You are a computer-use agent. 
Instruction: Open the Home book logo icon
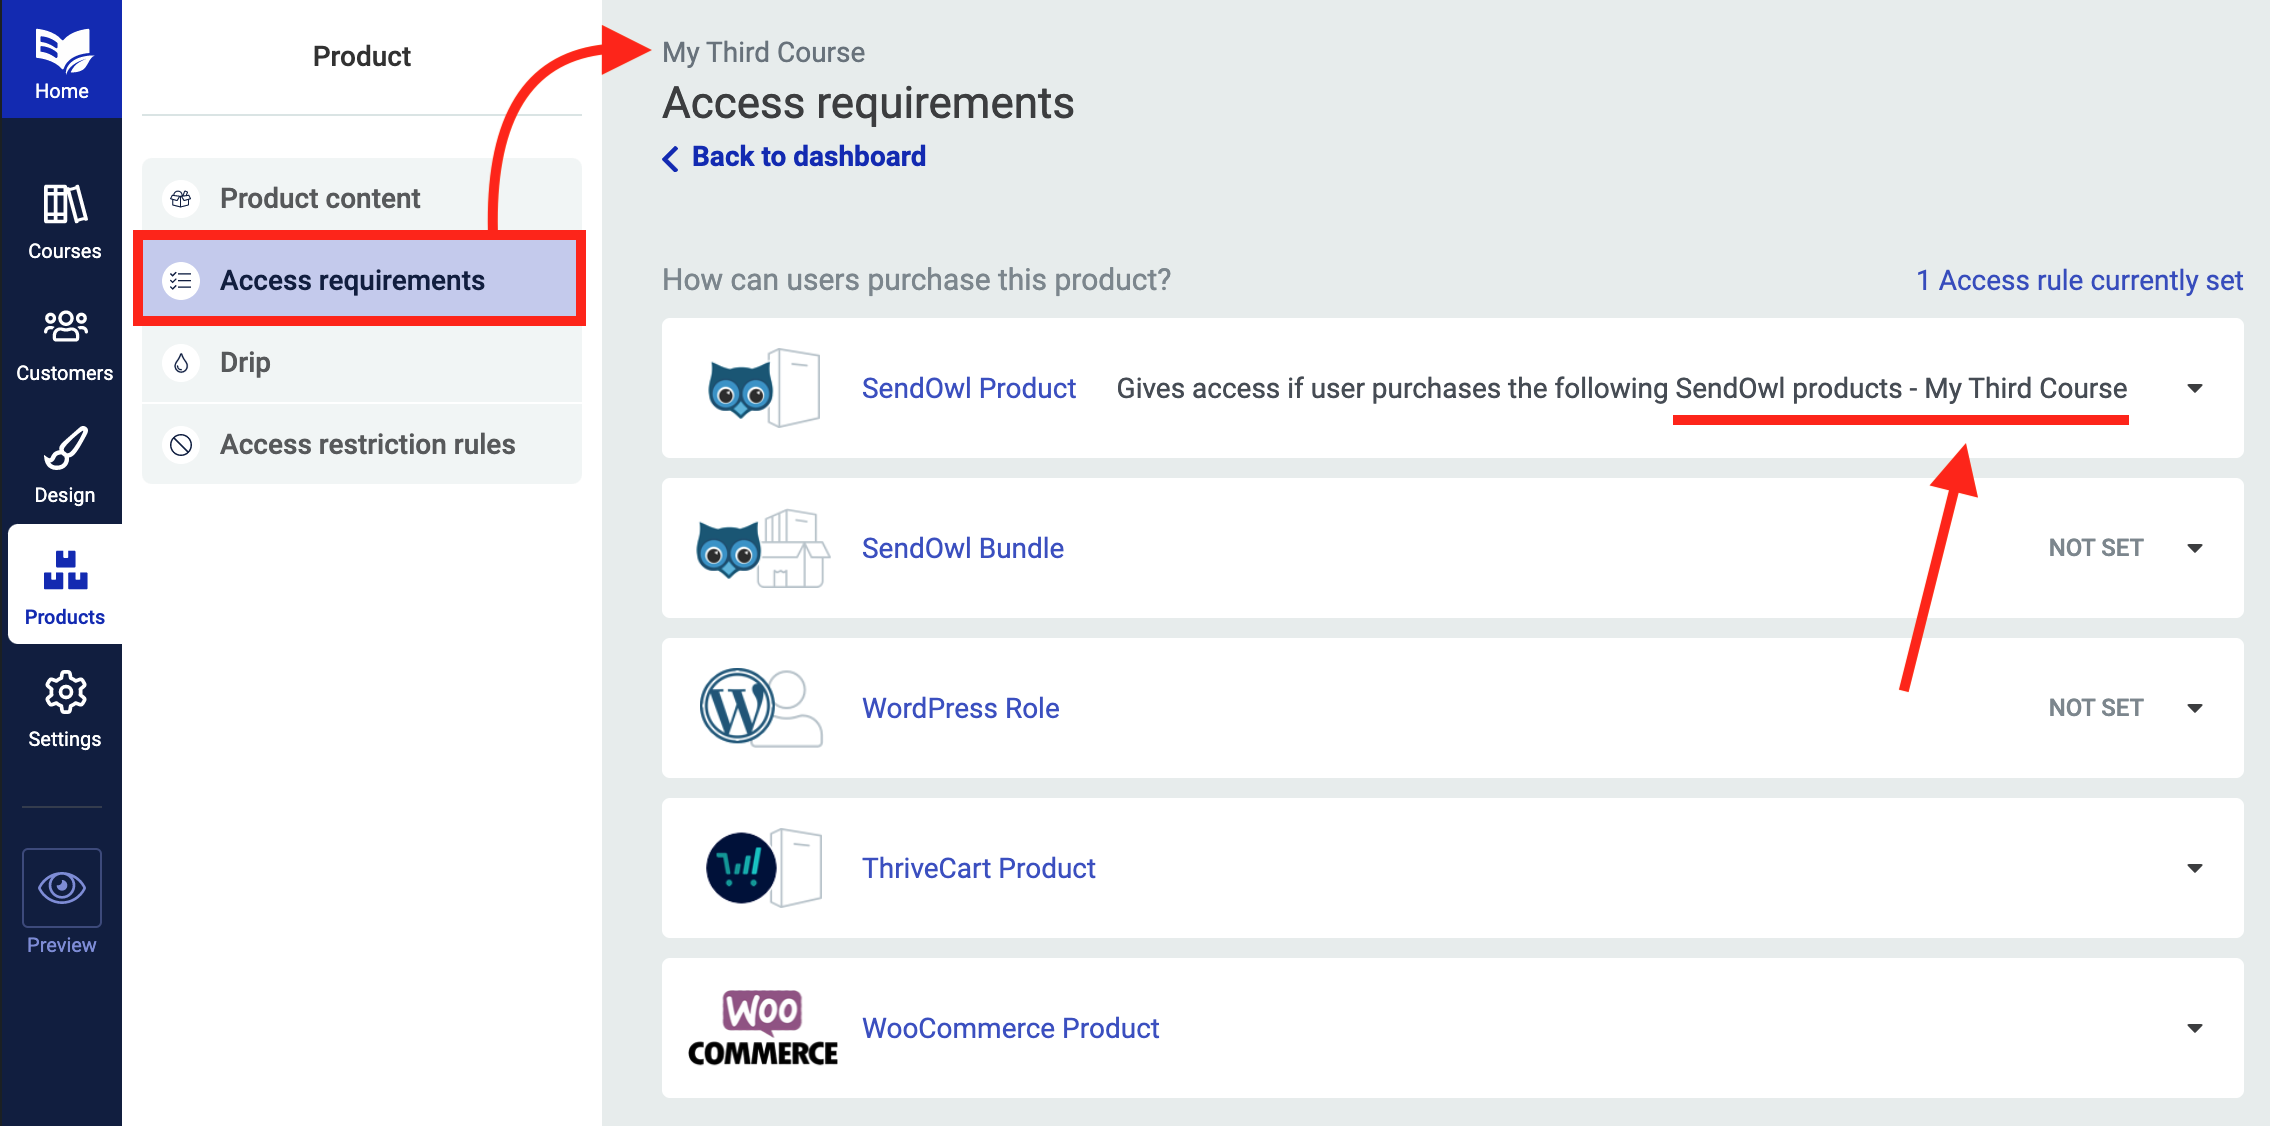(x=62, y=50)
